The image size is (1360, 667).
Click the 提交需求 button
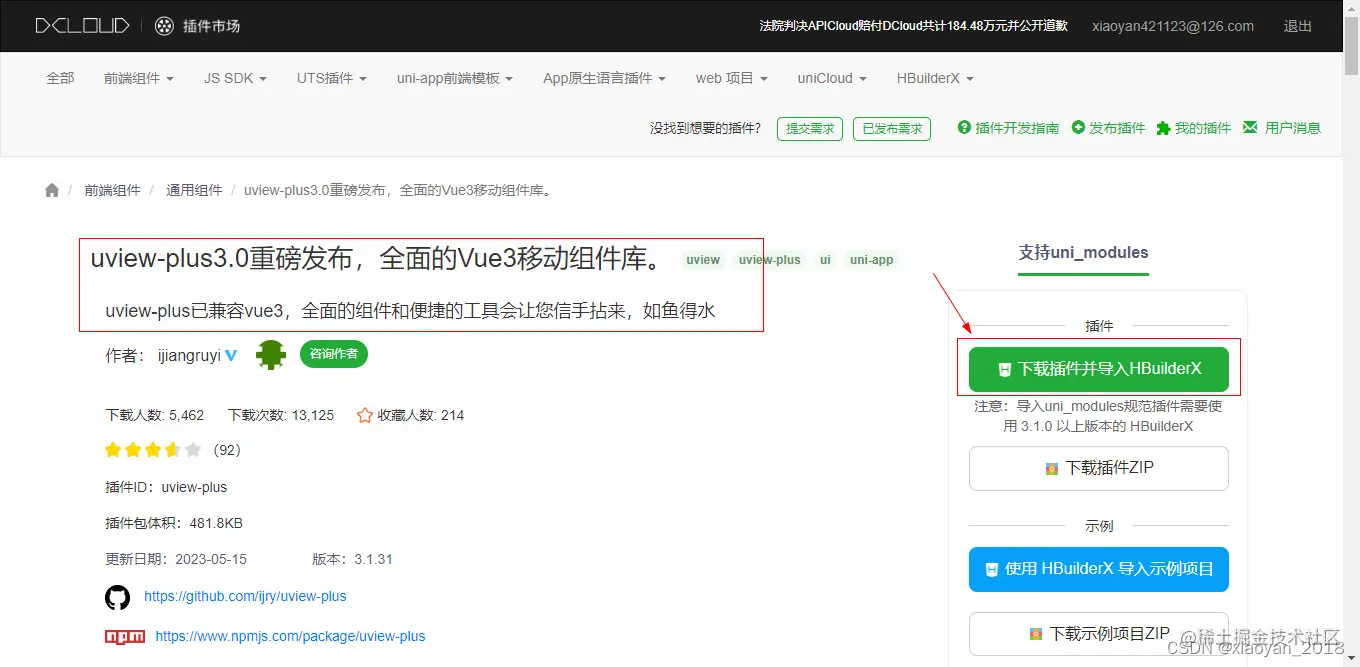[810, 129]
